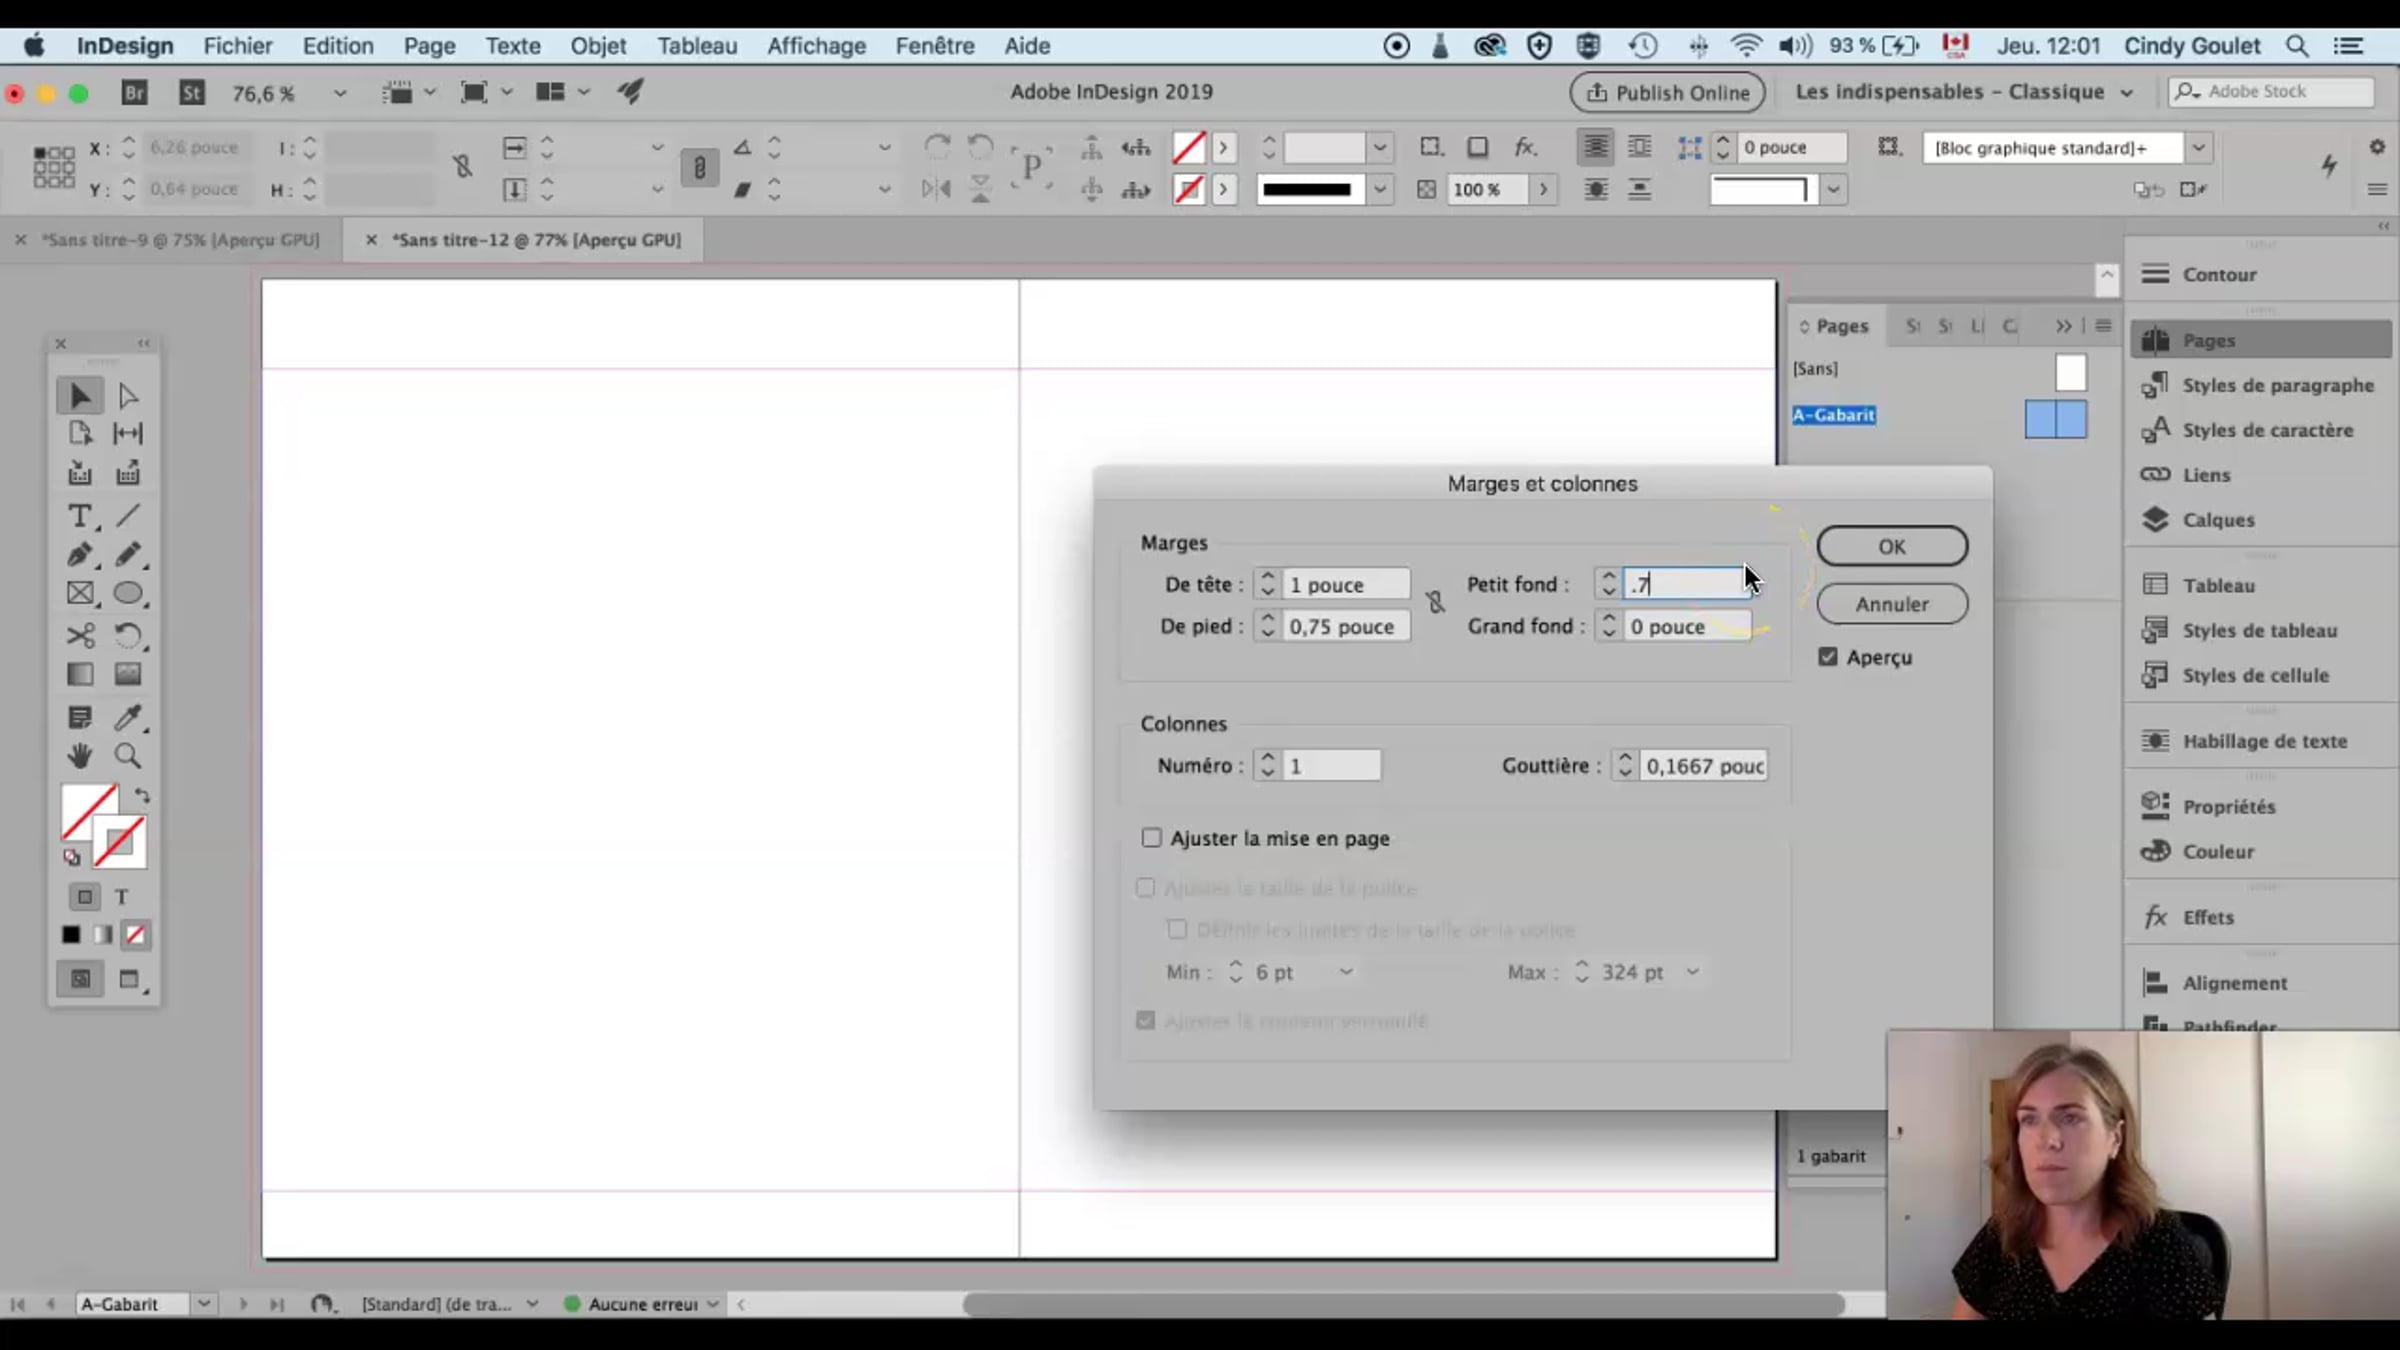Open the A-Gabarit page selector dropdown
Viewport: 2400px width, 1350px height.
pyautogui.click(x=203, y=1304)
